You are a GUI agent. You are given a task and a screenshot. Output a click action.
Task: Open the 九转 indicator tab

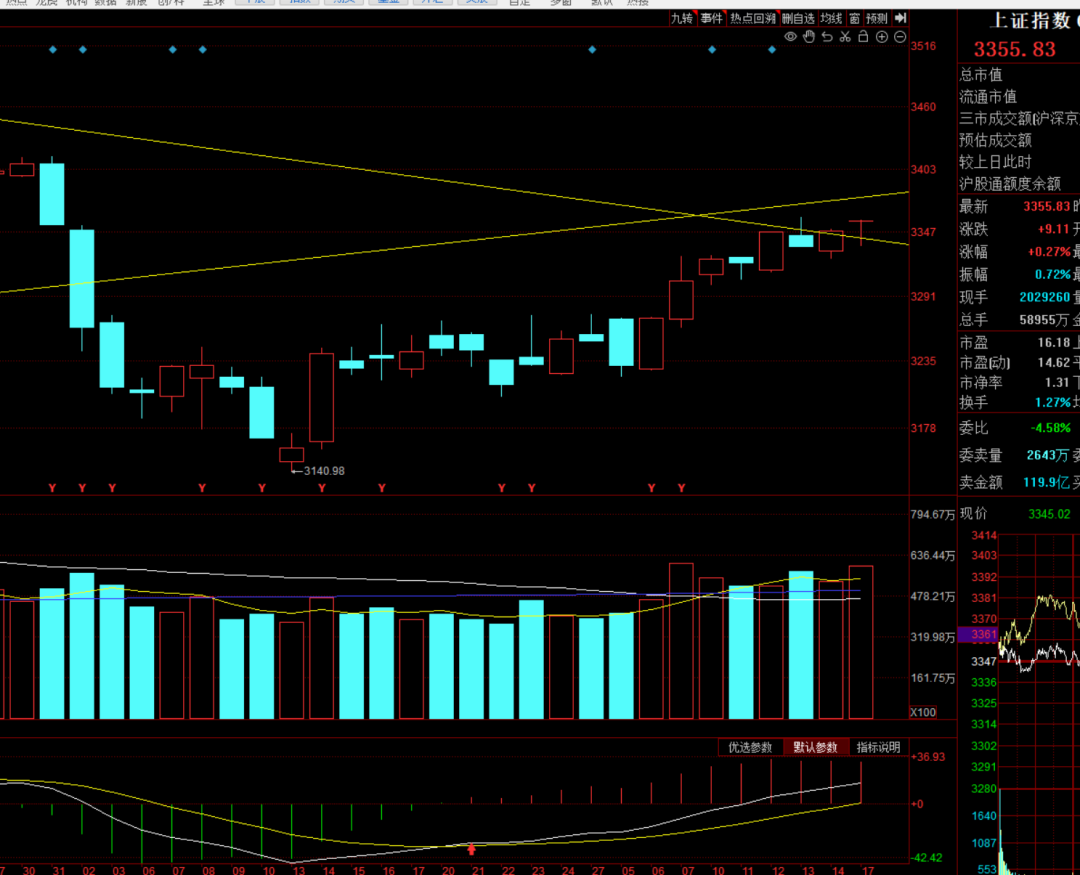point(681,18)
